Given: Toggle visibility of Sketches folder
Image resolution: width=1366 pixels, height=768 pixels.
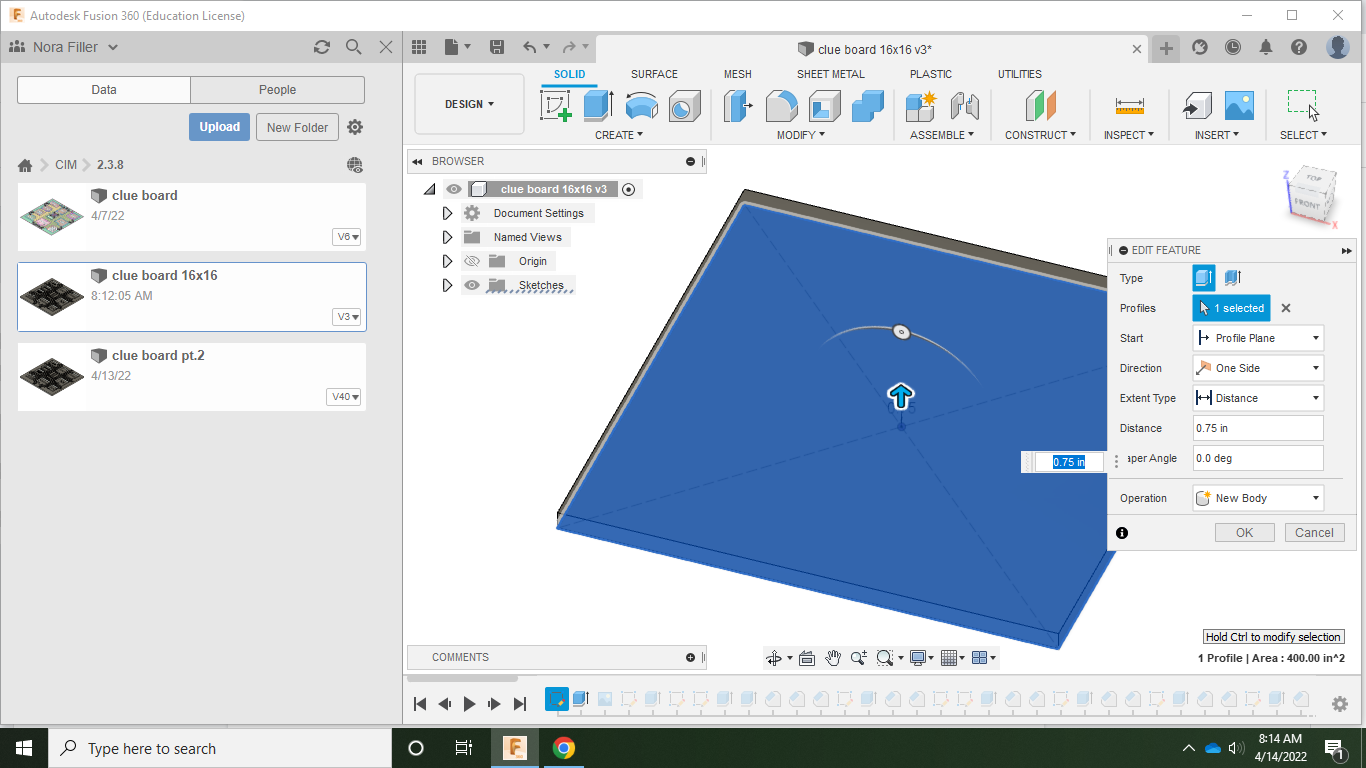Looking at the screenshot, I should pyautogui.click(x=472, y=285).
